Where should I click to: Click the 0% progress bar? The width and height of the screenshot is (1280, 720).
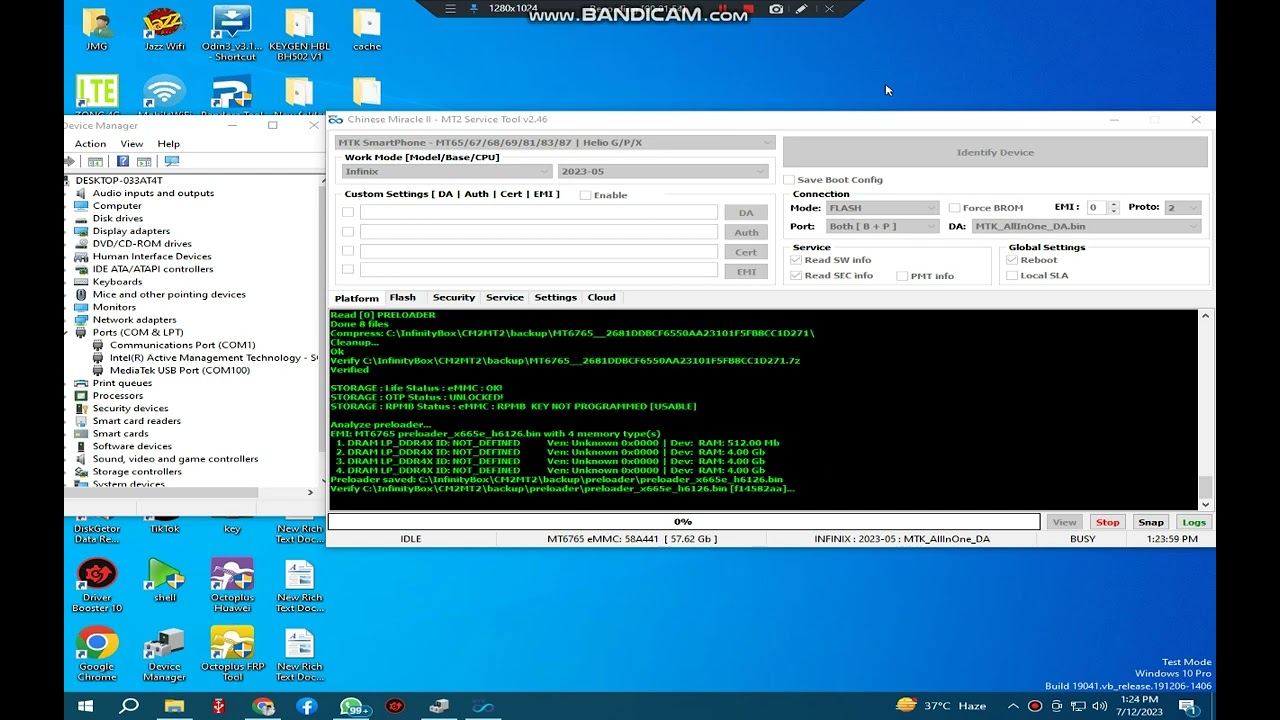(x=684, y=522)
